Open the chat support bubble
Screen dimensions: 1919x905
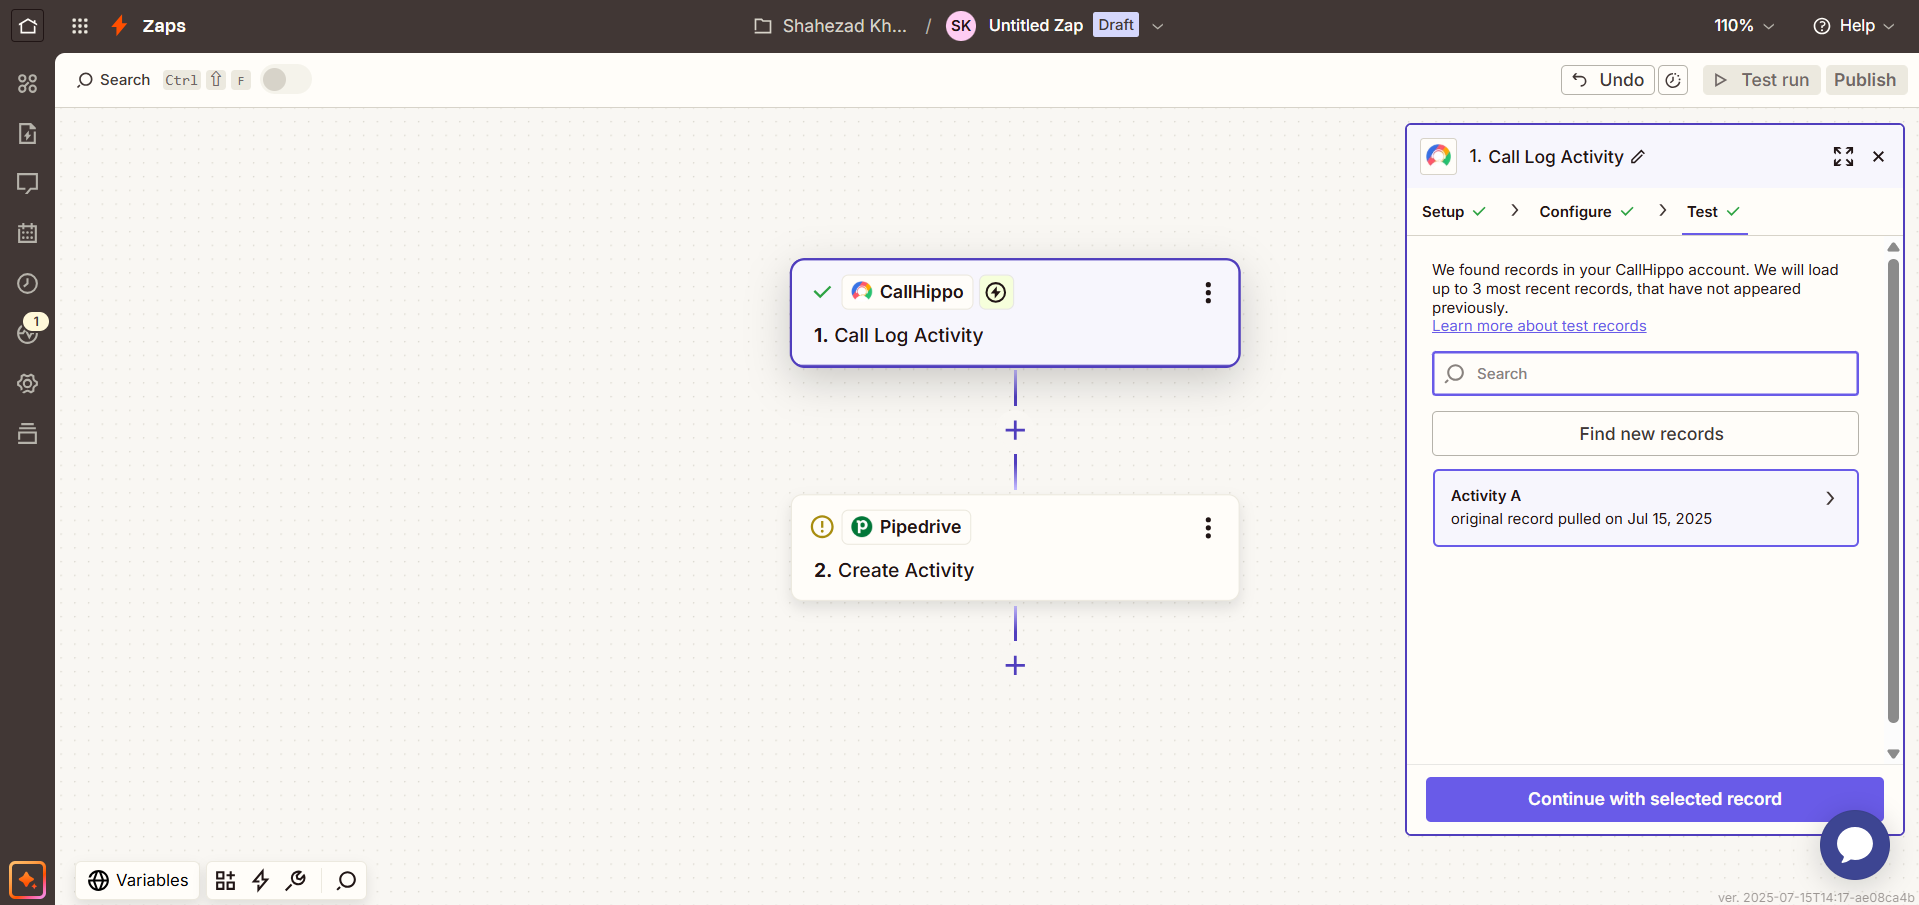click(1854, 845)
